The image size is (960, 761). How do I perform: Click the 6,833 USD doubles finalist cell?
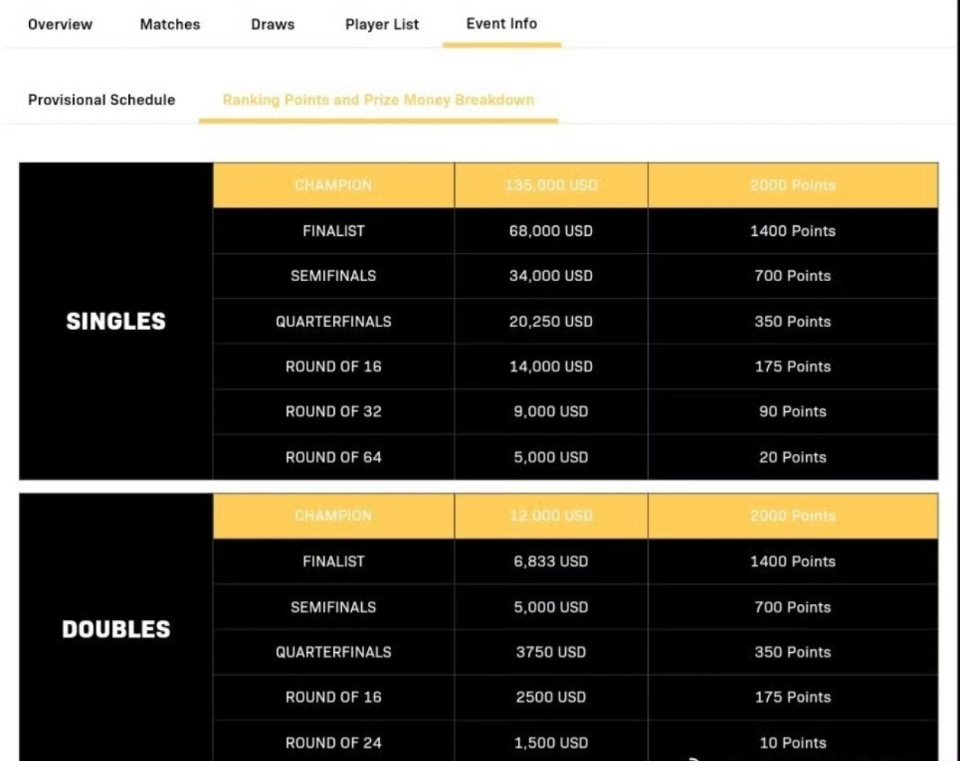tap(551, 562)
